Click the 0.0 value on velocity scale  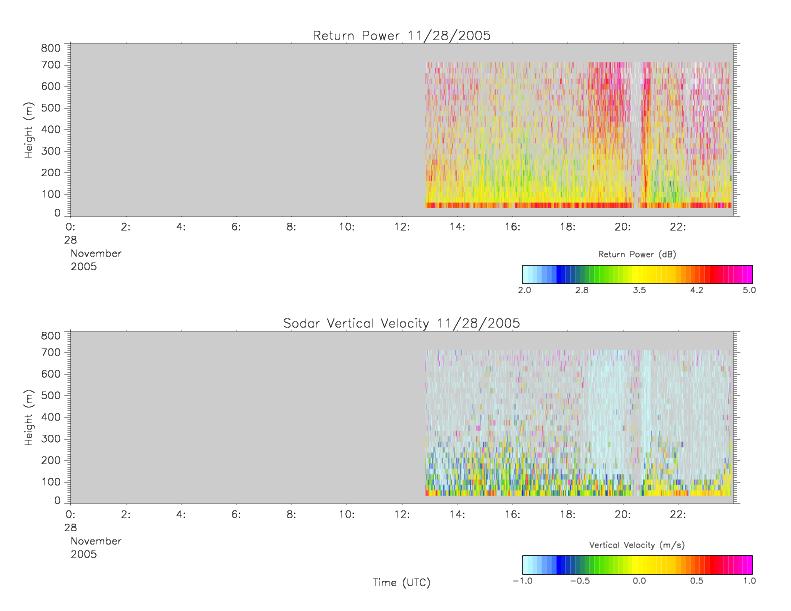(x=639, y=581)
